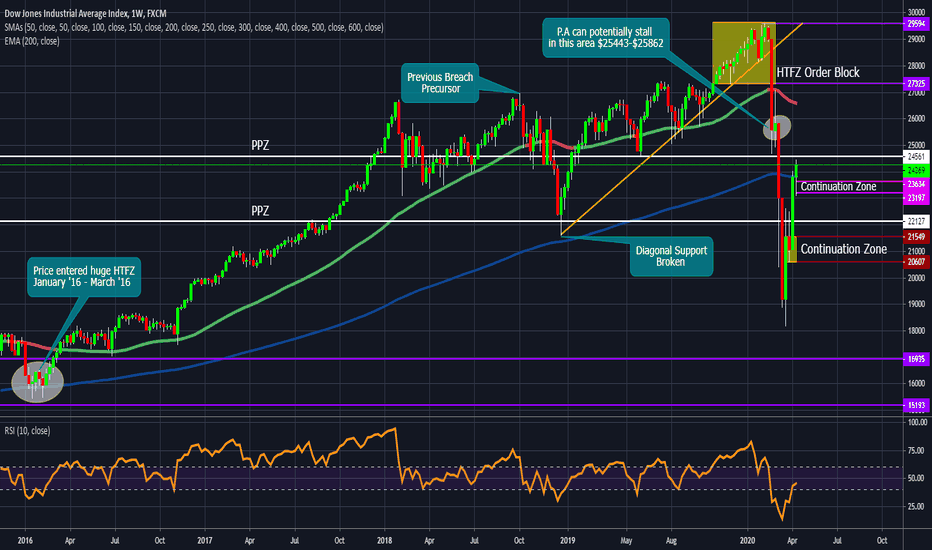Screen dimensions: 932x550
Task: Click the 2018 label on time axis
Action: tap(385, 540)
